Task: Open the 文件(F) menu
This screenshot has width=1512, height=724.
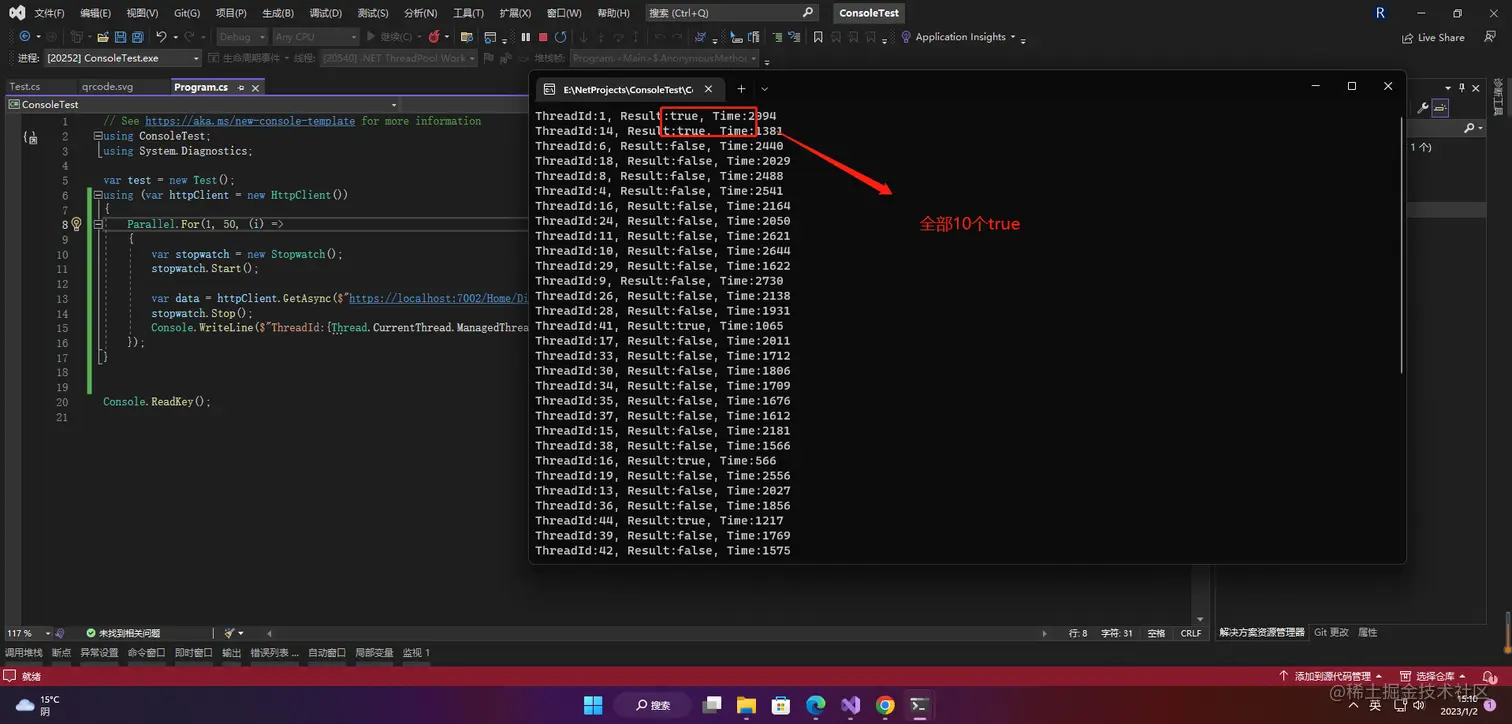Action: point(49,13)
